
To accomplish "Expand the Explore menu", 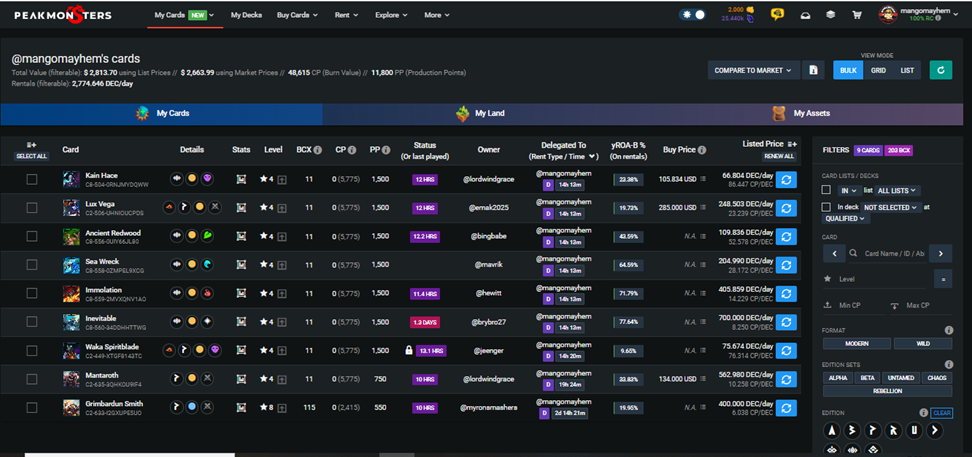I will coord(391,15).
